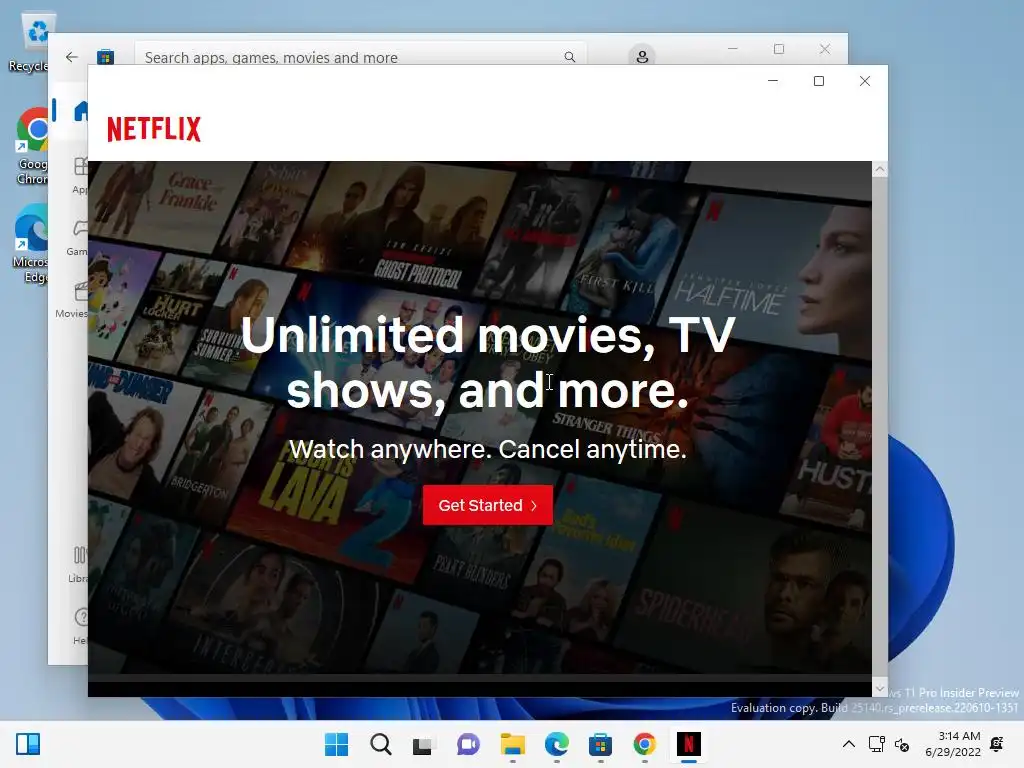The image size is (1024, 768).
Task: Go back in Microsoft Store window
Action: (72, 57)
